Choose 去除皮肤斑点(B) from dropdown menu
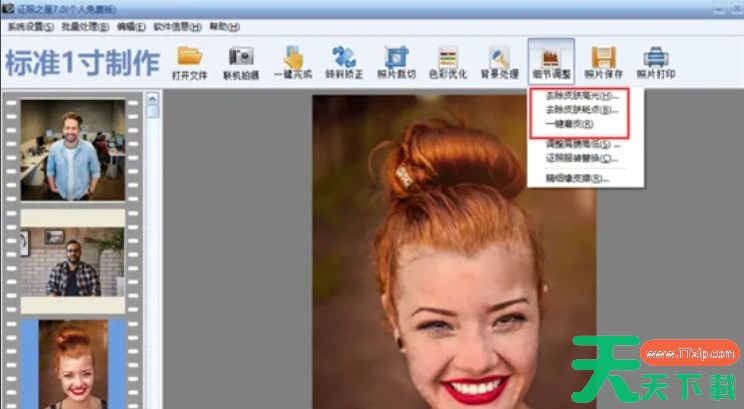The width and height of the screenshot is (744, 409). [576, 110]
